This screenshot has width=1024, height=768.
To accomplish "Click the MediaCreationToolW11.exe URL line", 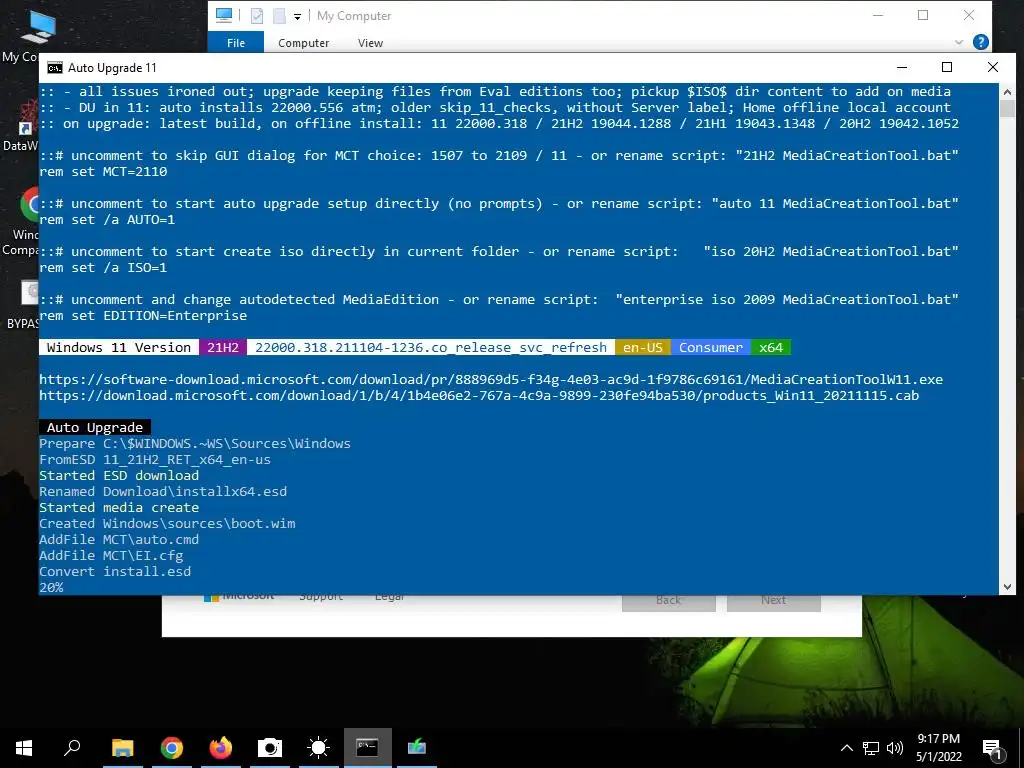I will [491, 379].
